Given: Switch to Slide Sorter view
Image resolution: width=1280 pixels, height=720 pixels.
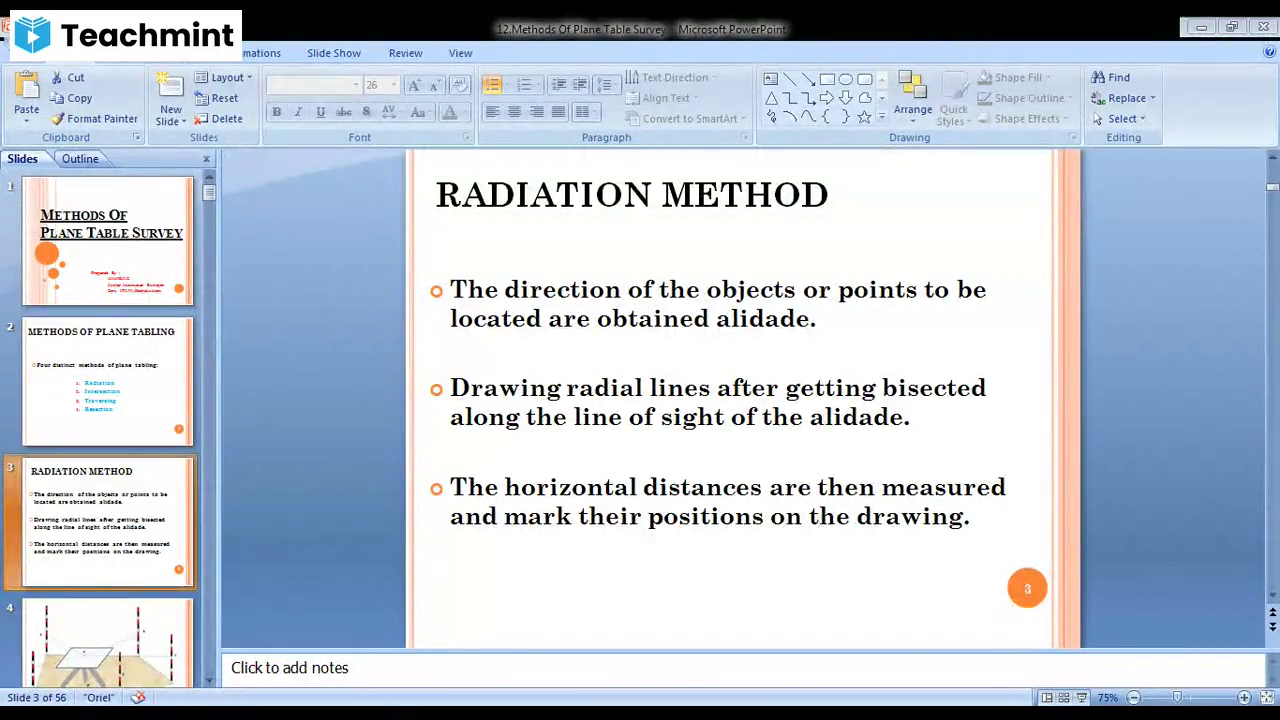Looking at the screenshot, I should (1064, 698).
